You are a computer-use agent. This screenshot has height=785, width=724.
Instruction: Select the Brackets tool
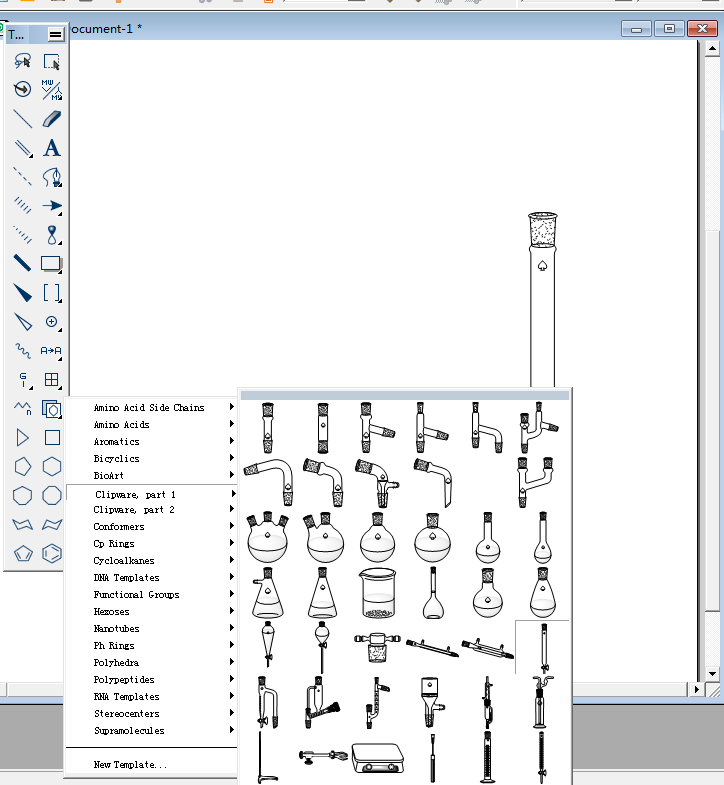click(52, 292)
